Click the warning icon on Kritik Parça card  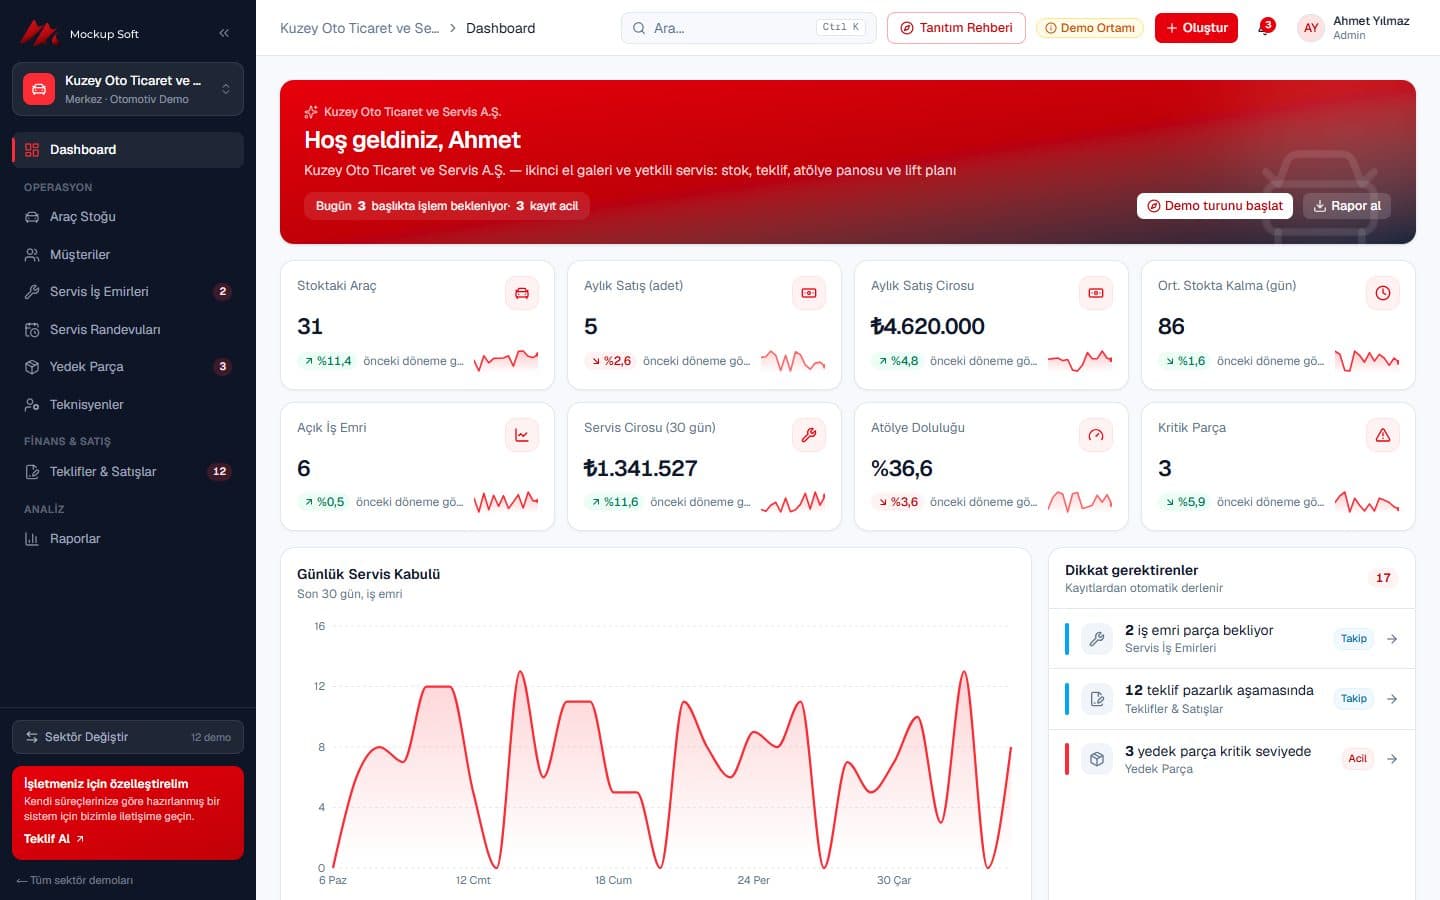click(1383, 435)
